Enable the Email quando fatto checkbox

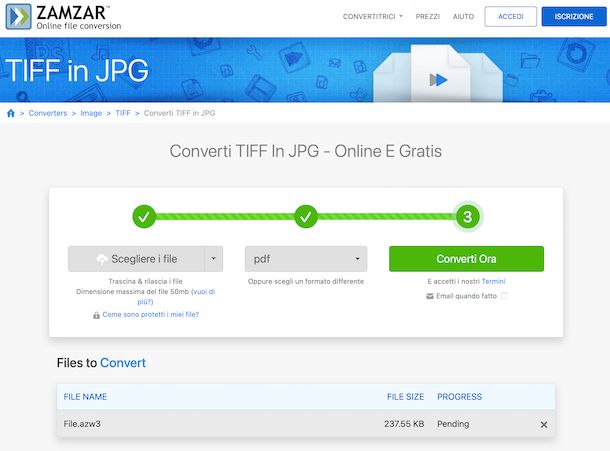point(504,296)
